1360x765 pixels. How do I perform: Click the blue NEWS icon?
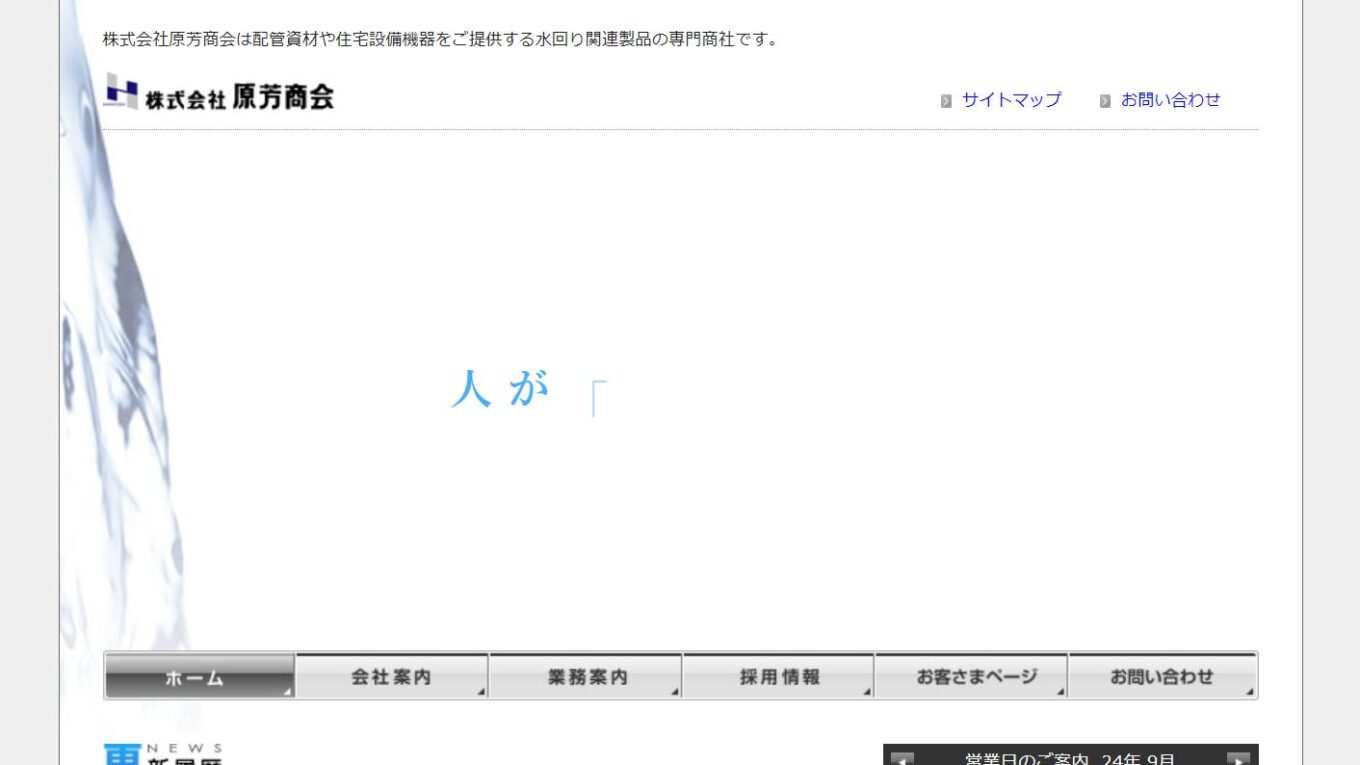tap(123, 755)
